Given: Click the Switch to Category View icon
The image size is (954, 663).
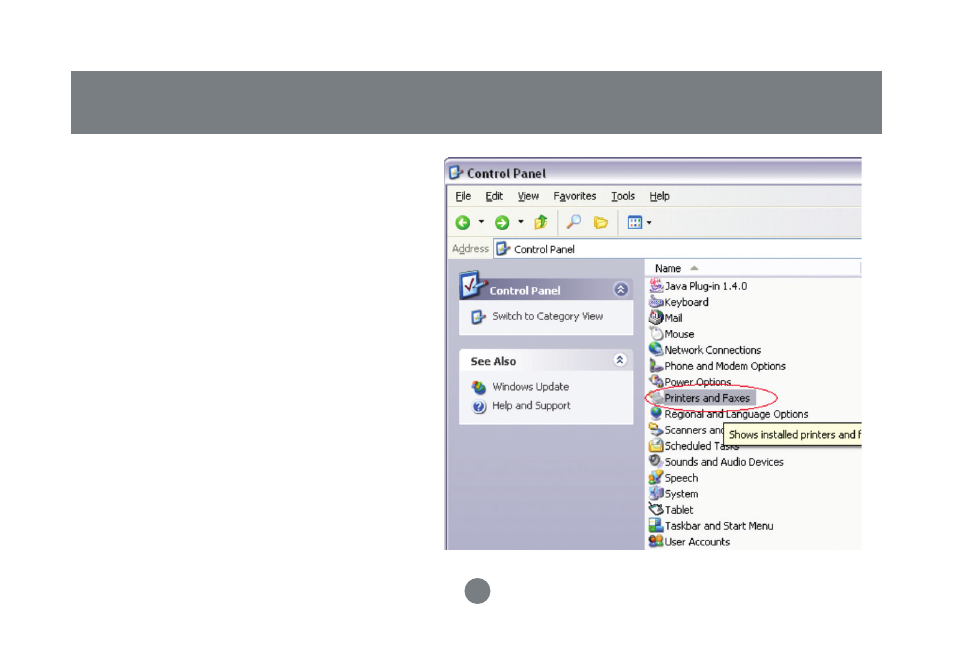Looking at the screenshot, I should click(479, 317).
